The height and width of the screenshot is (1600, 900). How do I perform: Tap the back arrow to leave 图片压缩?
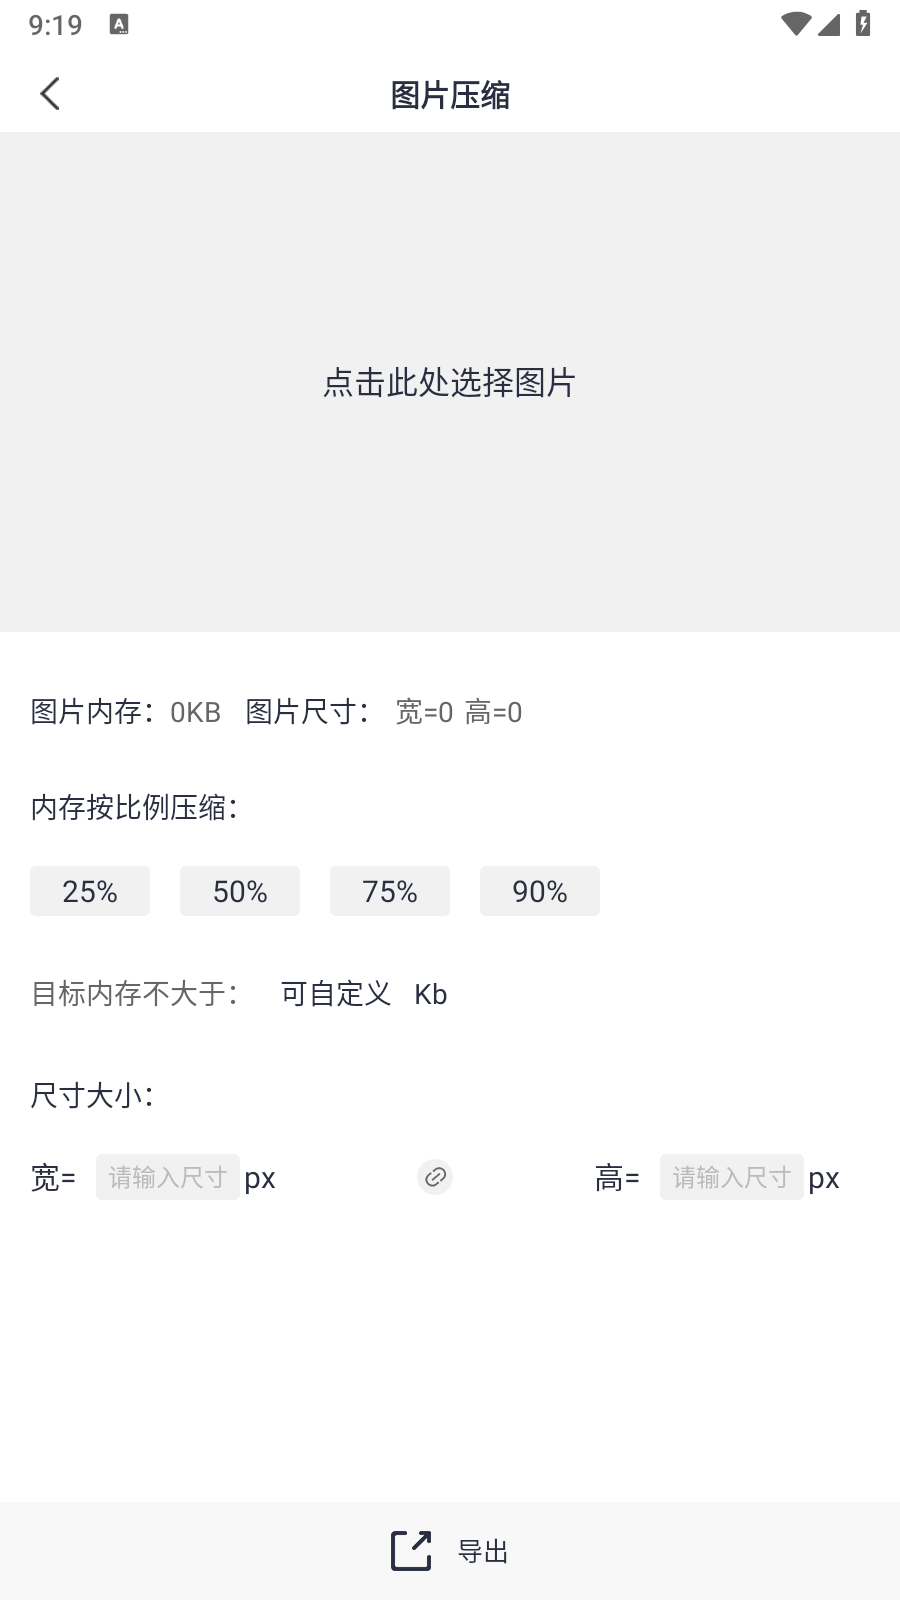click(49, 93)
